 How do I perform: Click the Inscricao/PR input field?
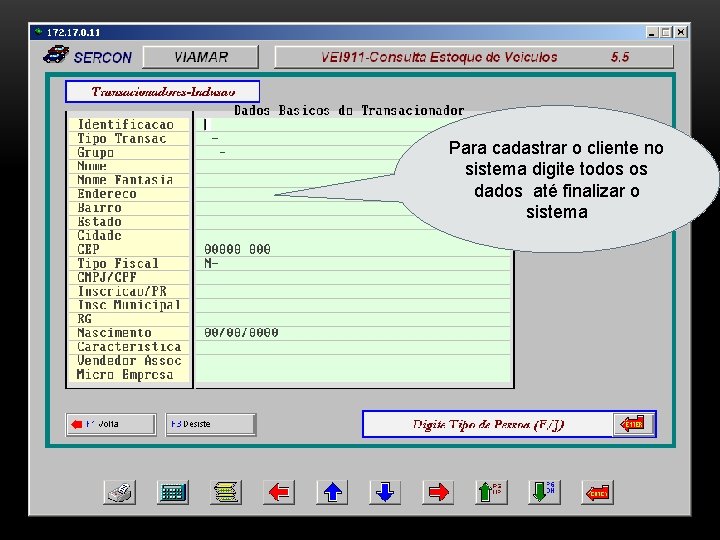[354, 291]
